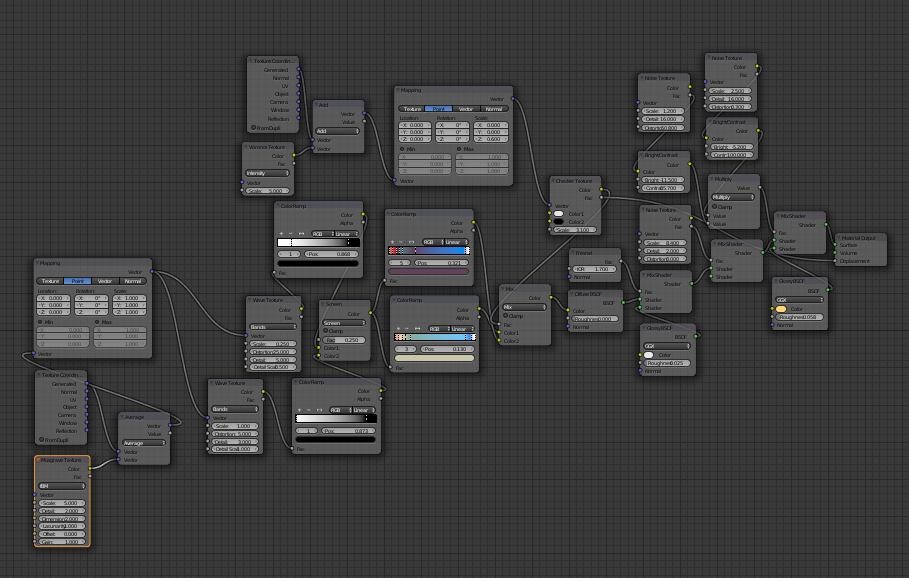Collapse the Musgrave Texture node

pos(38,460)
